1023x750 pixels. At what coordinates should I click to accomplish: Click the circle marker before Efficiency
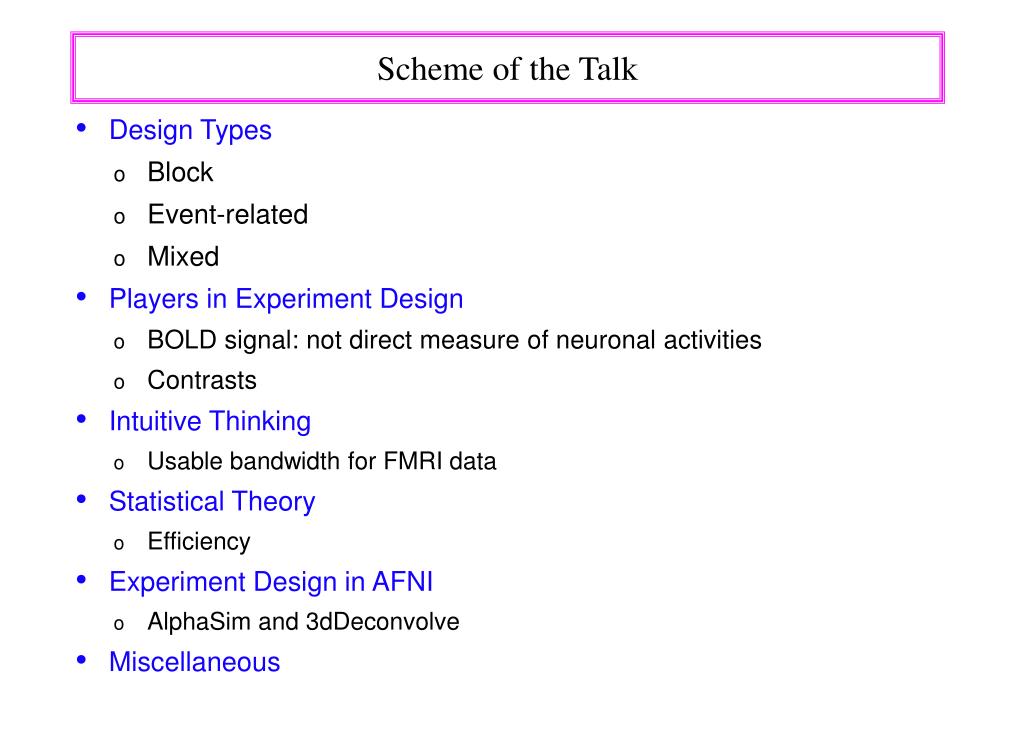pyautogui.click(x=119, y=544)
